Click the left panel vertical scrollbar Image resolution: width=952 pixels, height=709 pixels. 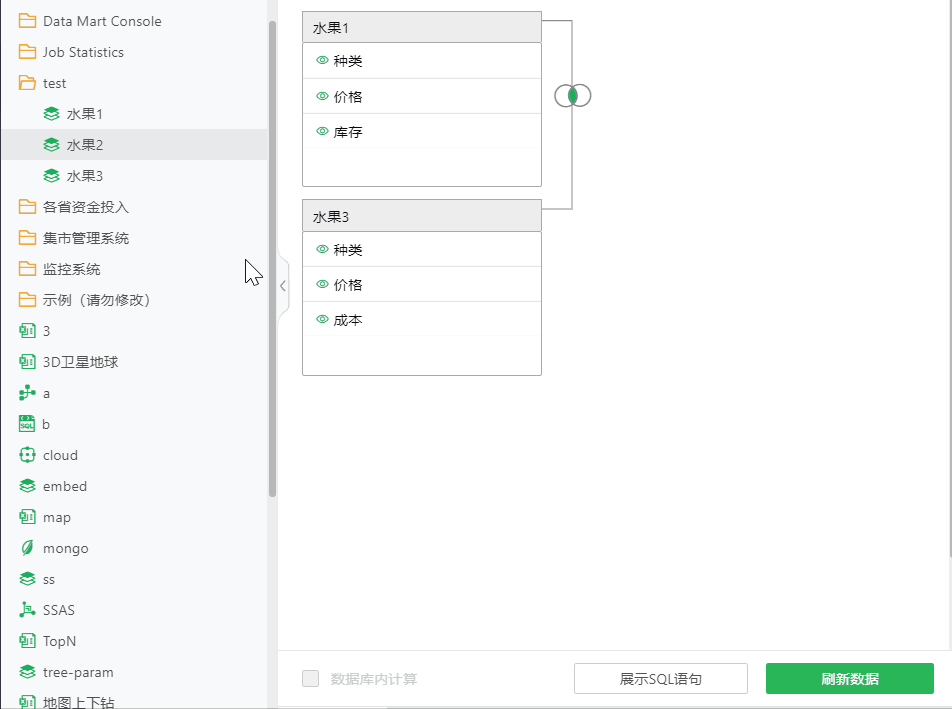(x=272, y=260)
